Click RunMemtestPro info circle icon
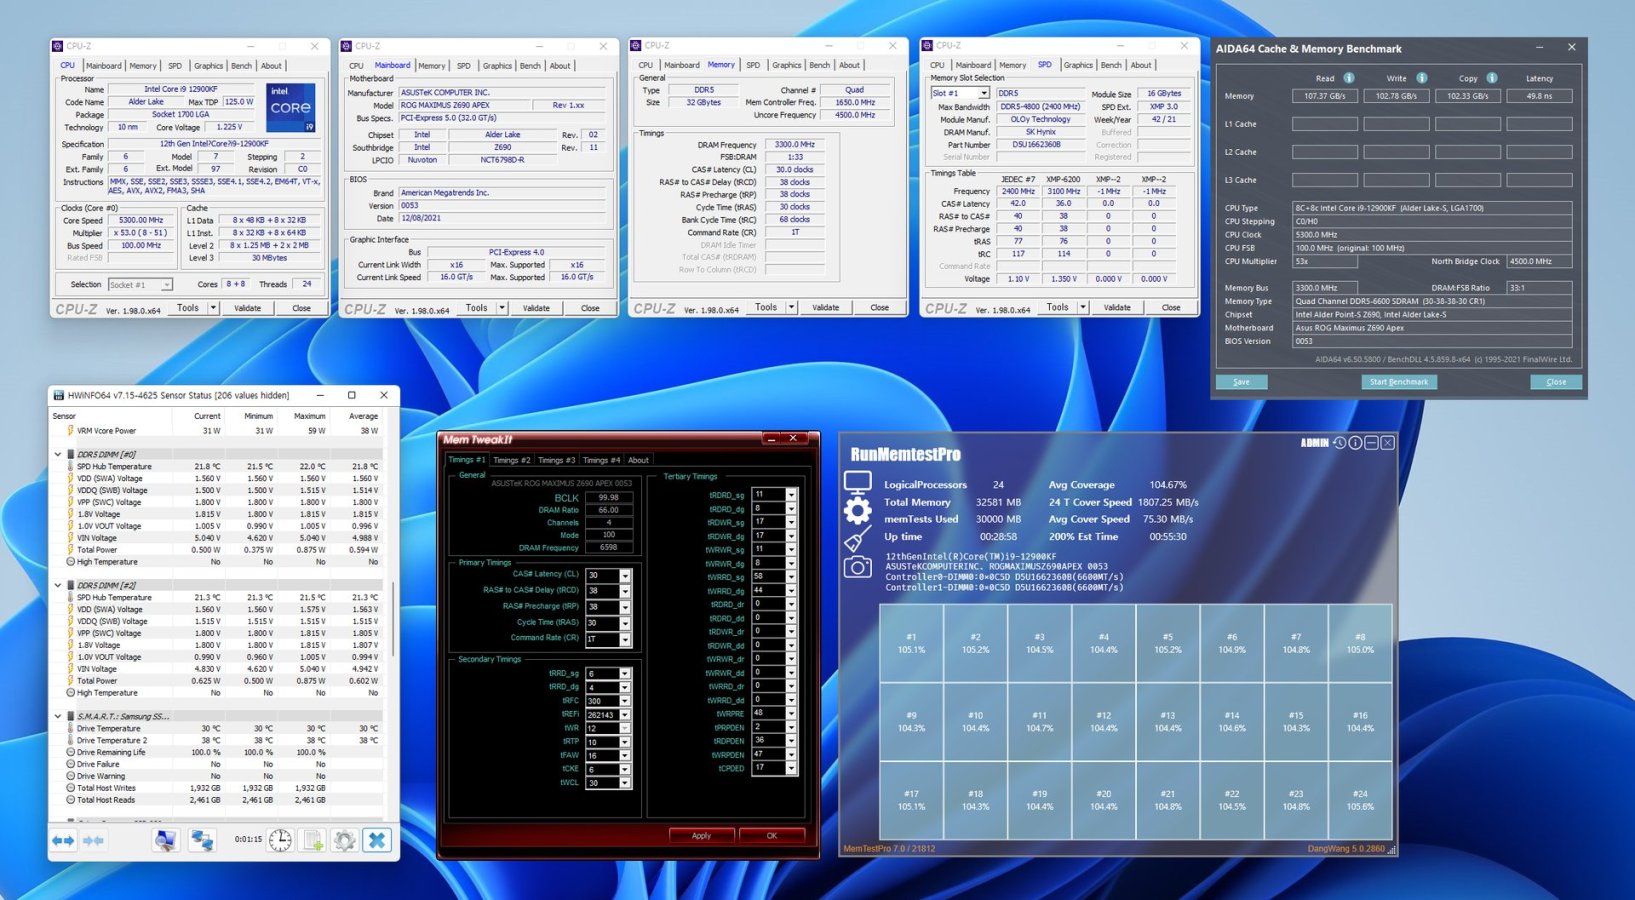The height and width of the screenshot is (900, 1635). pyautogui.click(x=1355, y=443)
